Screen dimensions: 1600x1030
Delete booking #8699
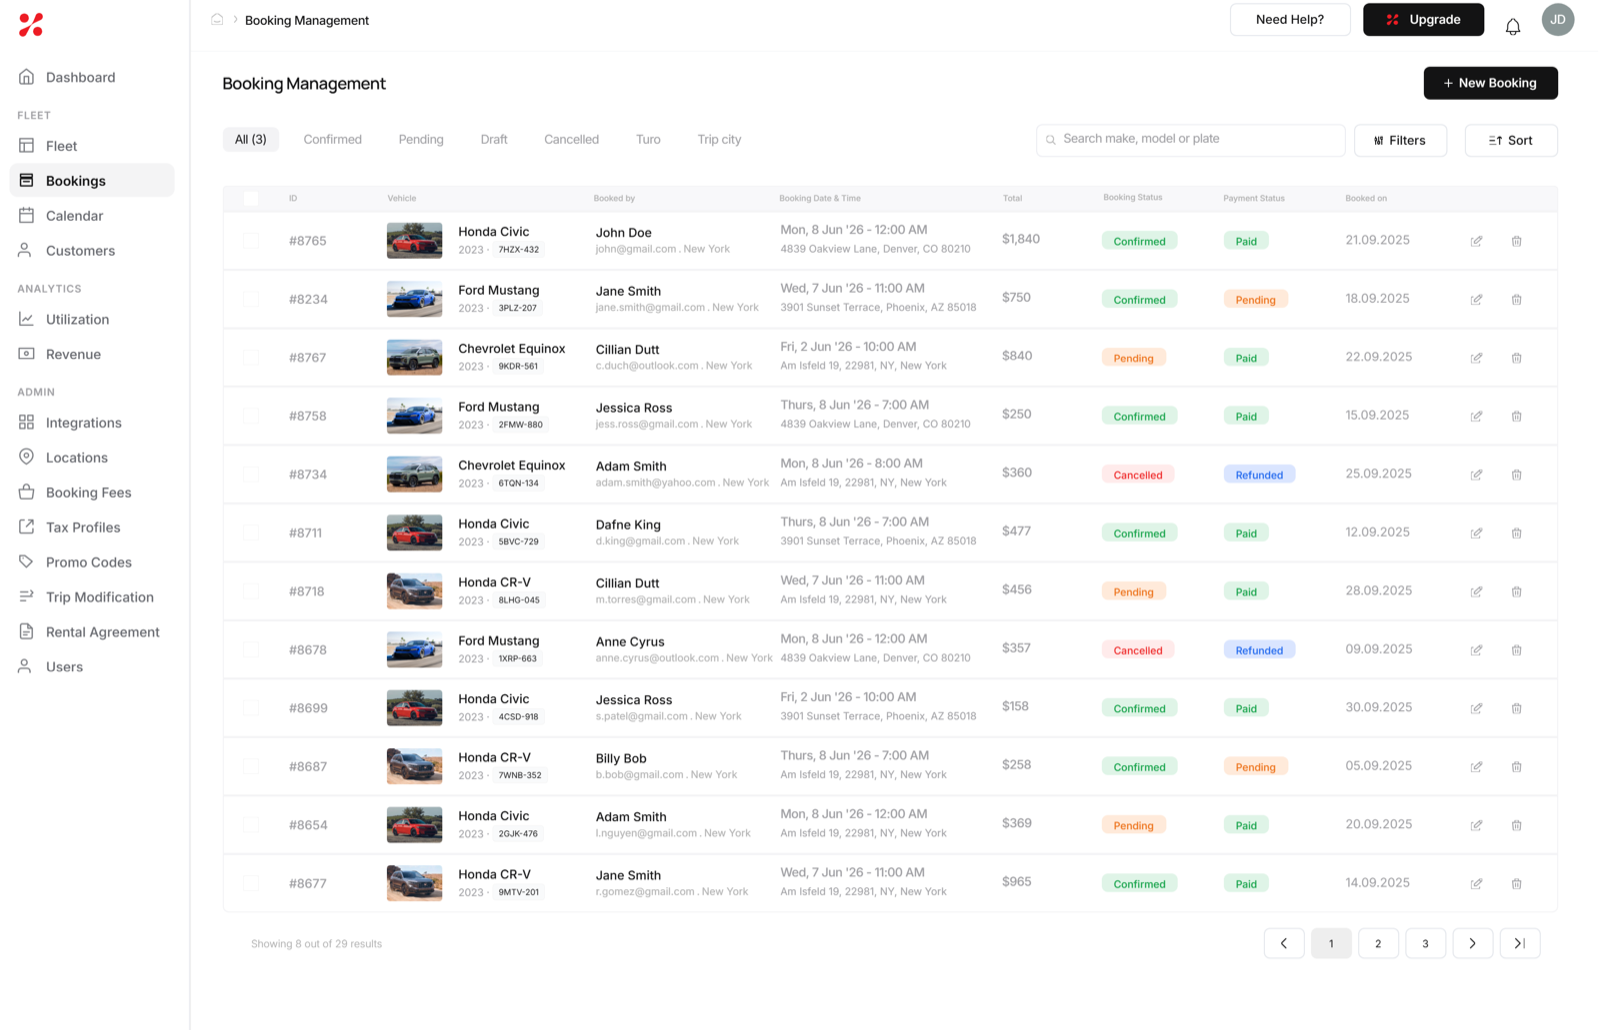click(1516, 708)
